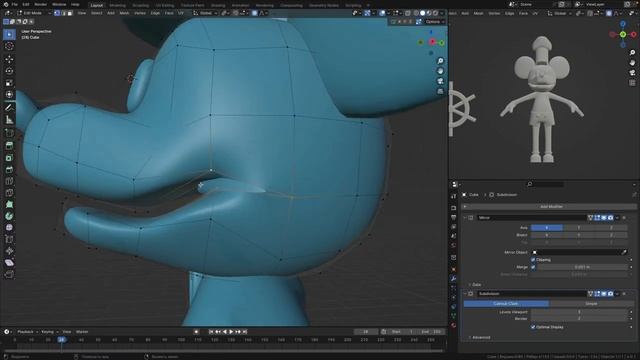Click the timeline Play button

coord(231,332)
